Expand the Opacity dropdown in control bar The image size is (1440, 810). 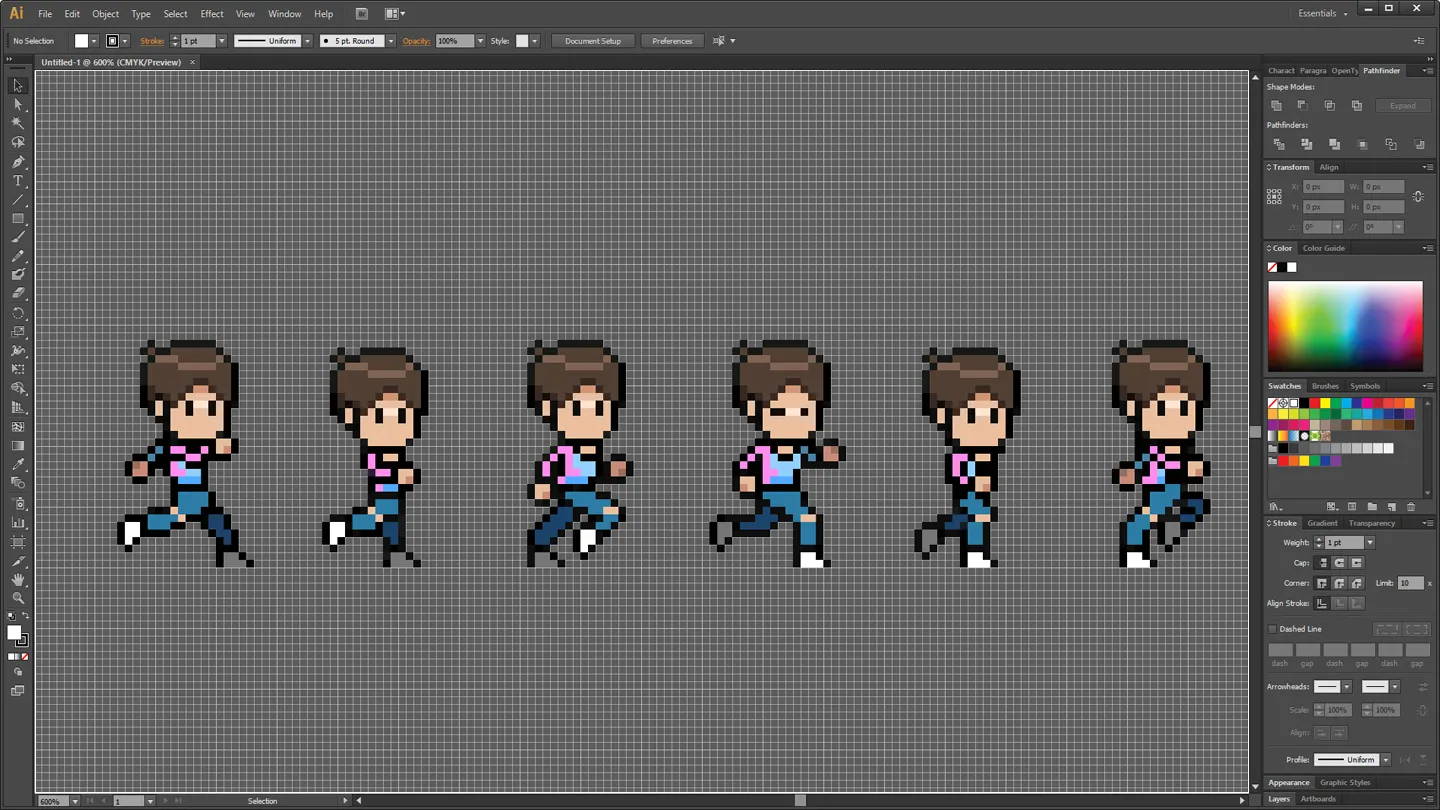(x=480, y=41)
